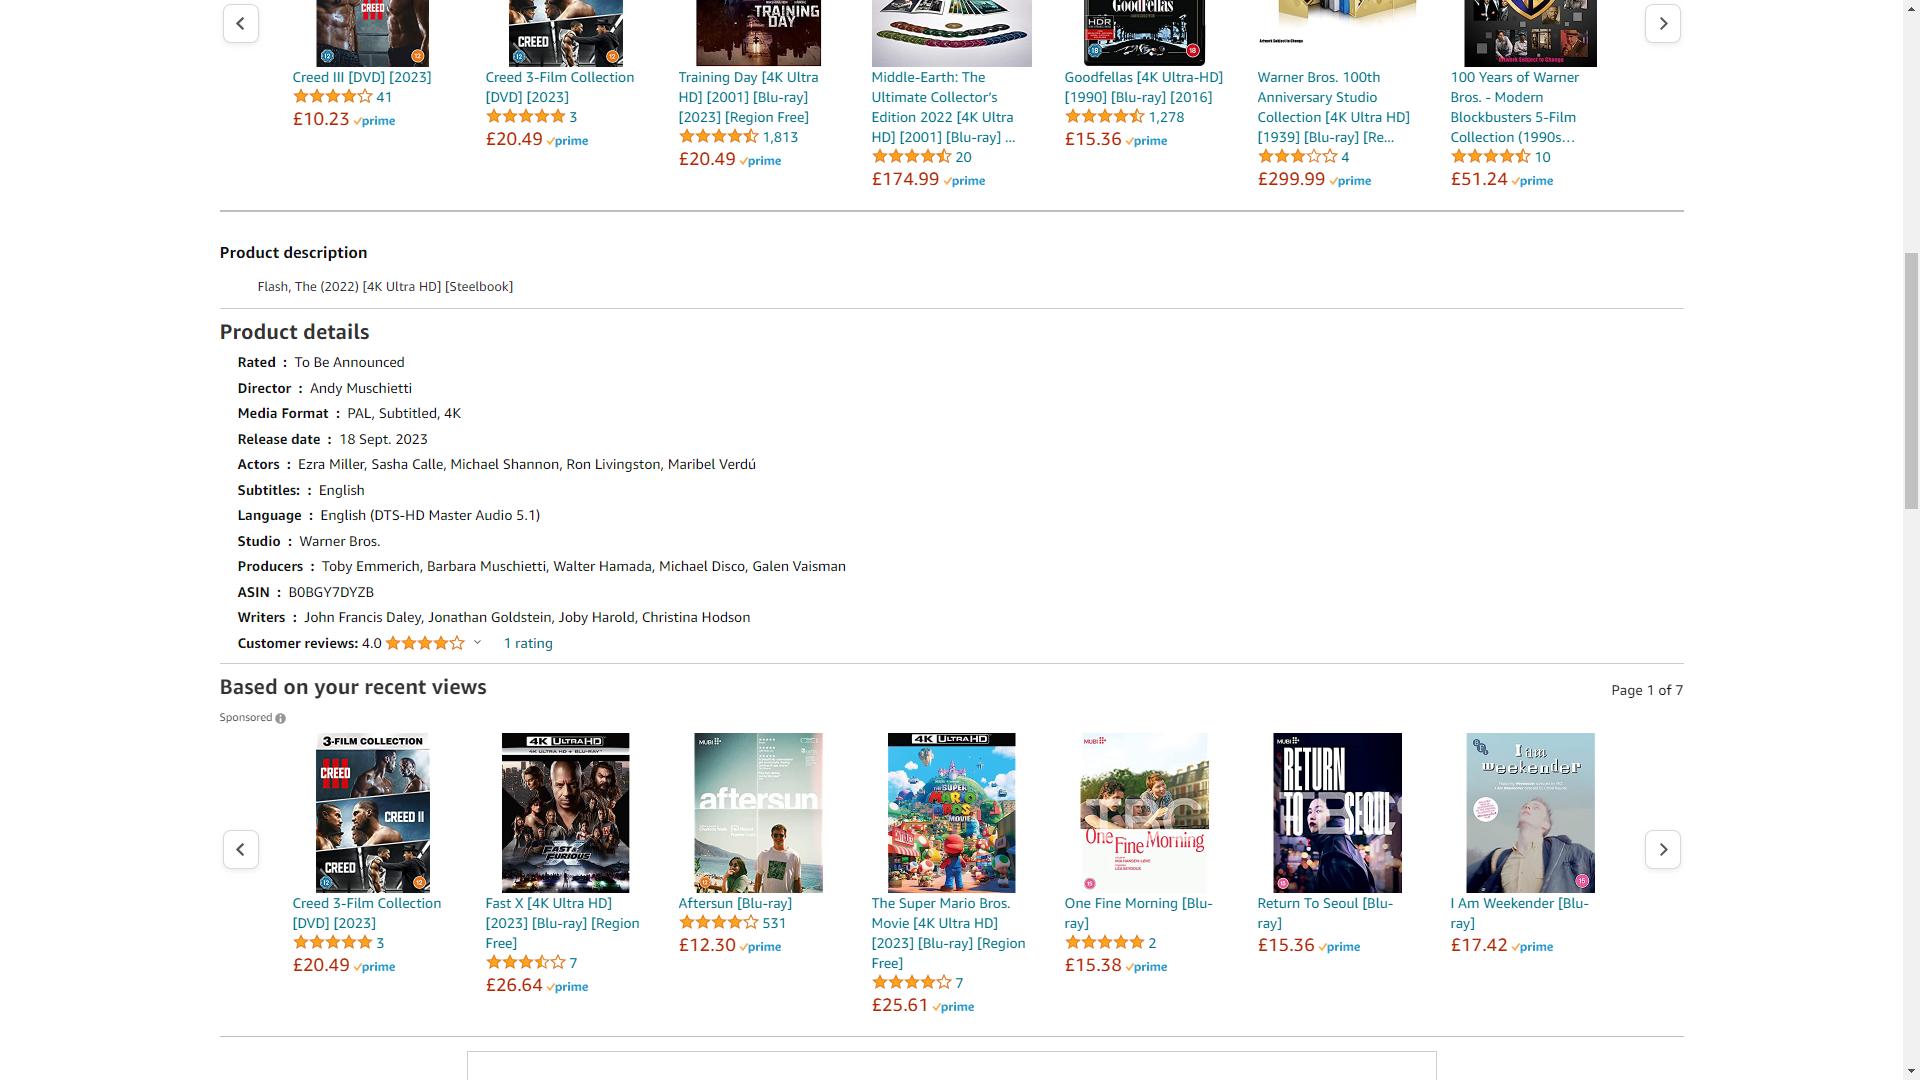
Task: Open the 1 rating reviews link
Action: click(x=528, y=643)
